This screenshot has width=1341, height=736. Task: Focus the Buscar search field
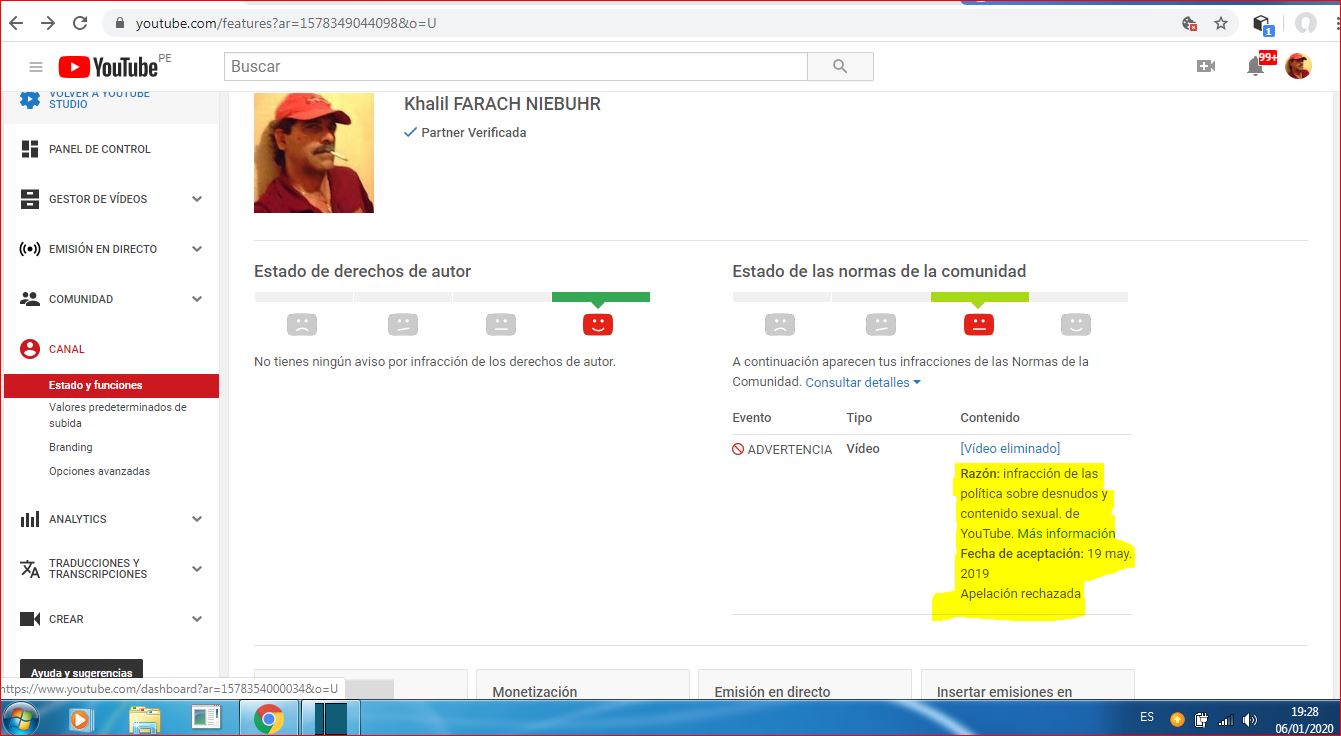click(515, 67)
